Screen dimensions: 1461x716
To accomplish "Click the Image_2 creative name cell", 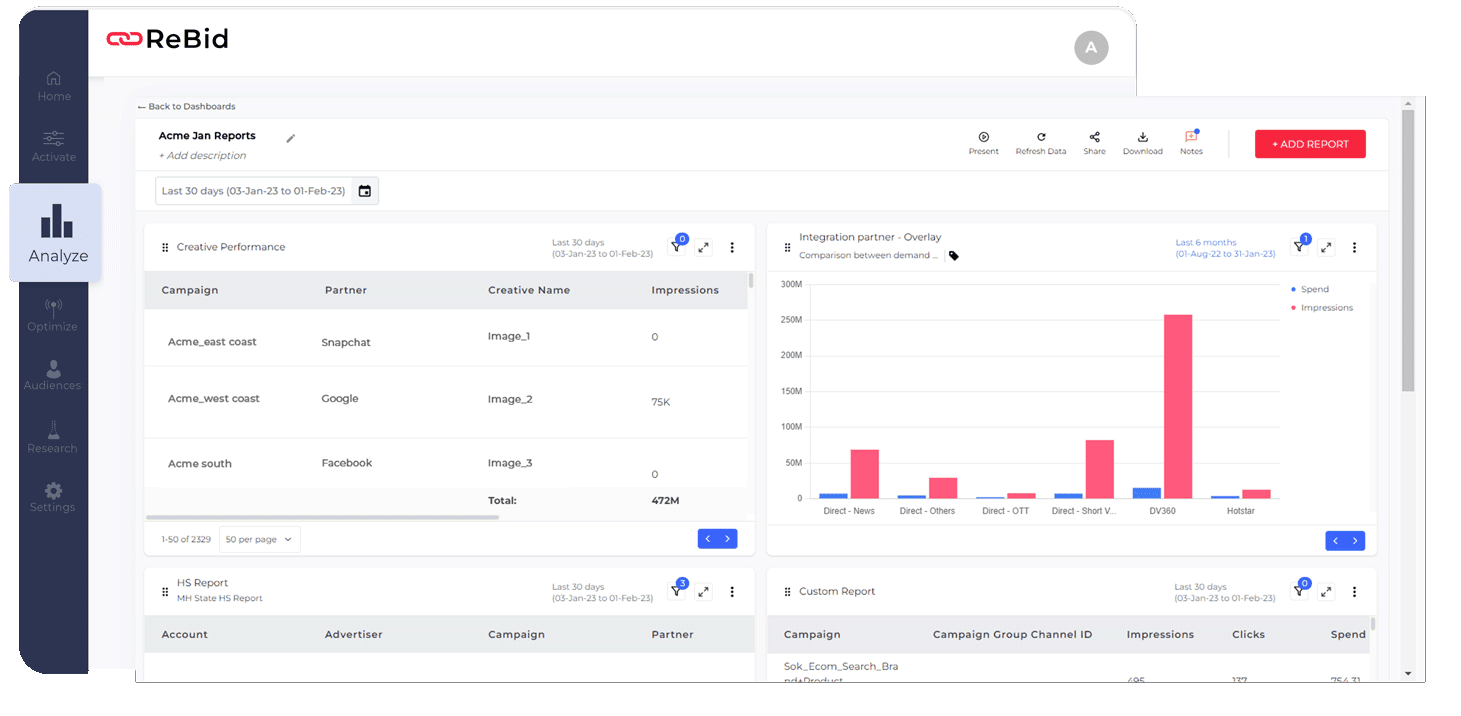I will (510, 399).
